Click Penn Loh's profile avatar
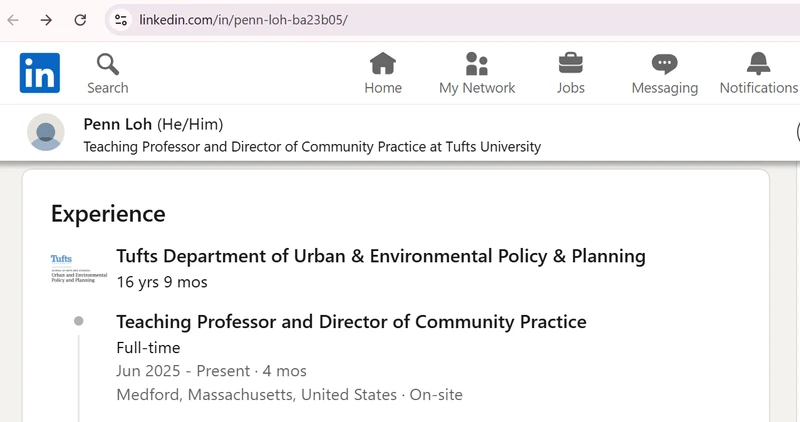 point(46,132)
